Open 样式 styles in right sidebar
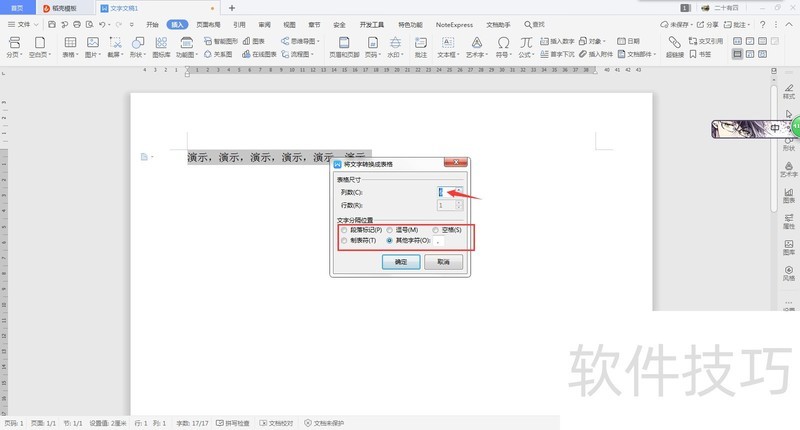Viewport: 800px width, 430px height. [789, 91]
